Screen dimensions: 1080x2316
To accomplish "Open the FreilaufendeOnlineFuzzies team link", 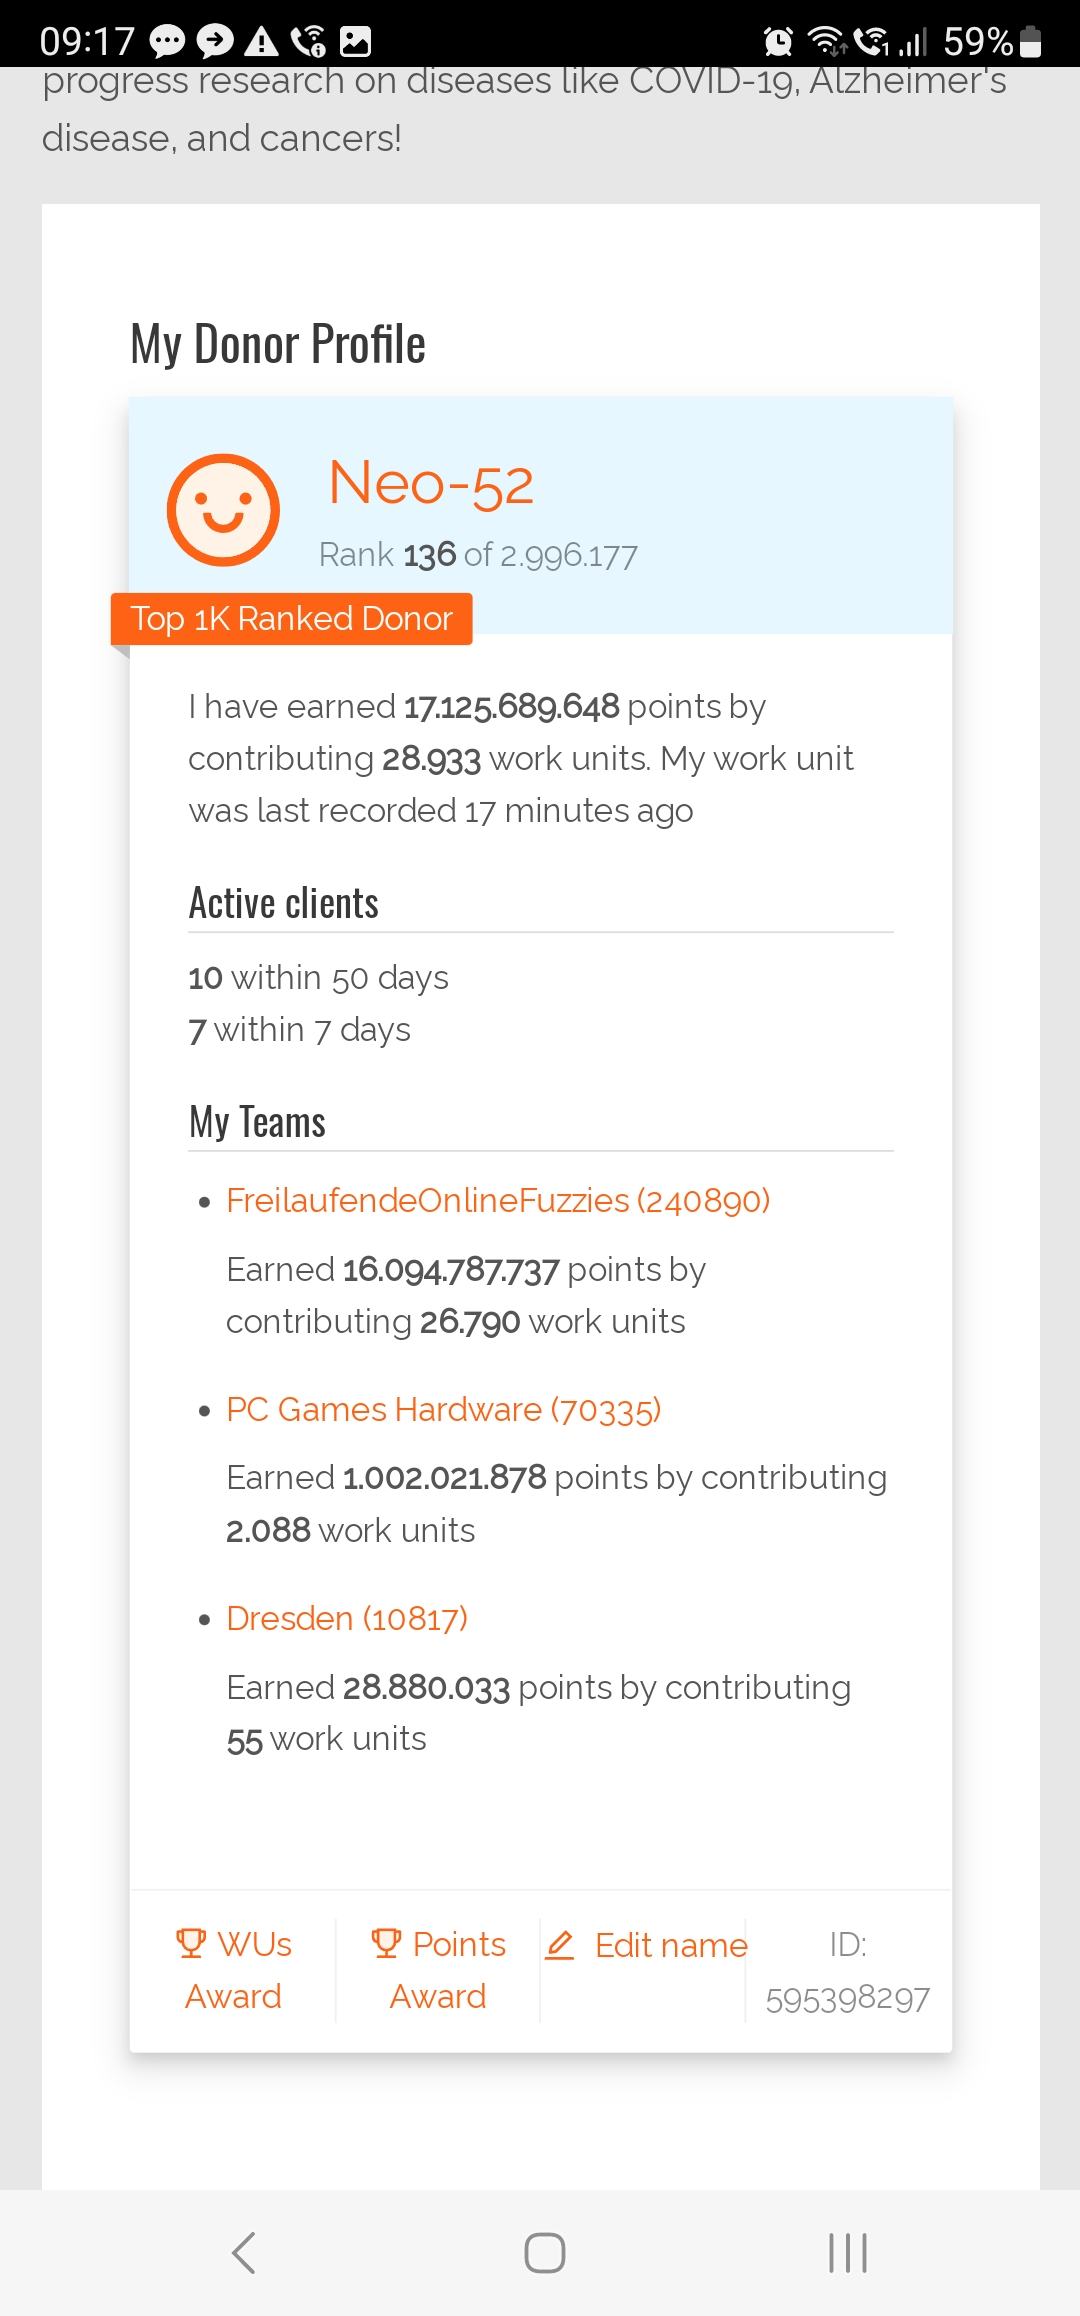I will click(498, 1200).
